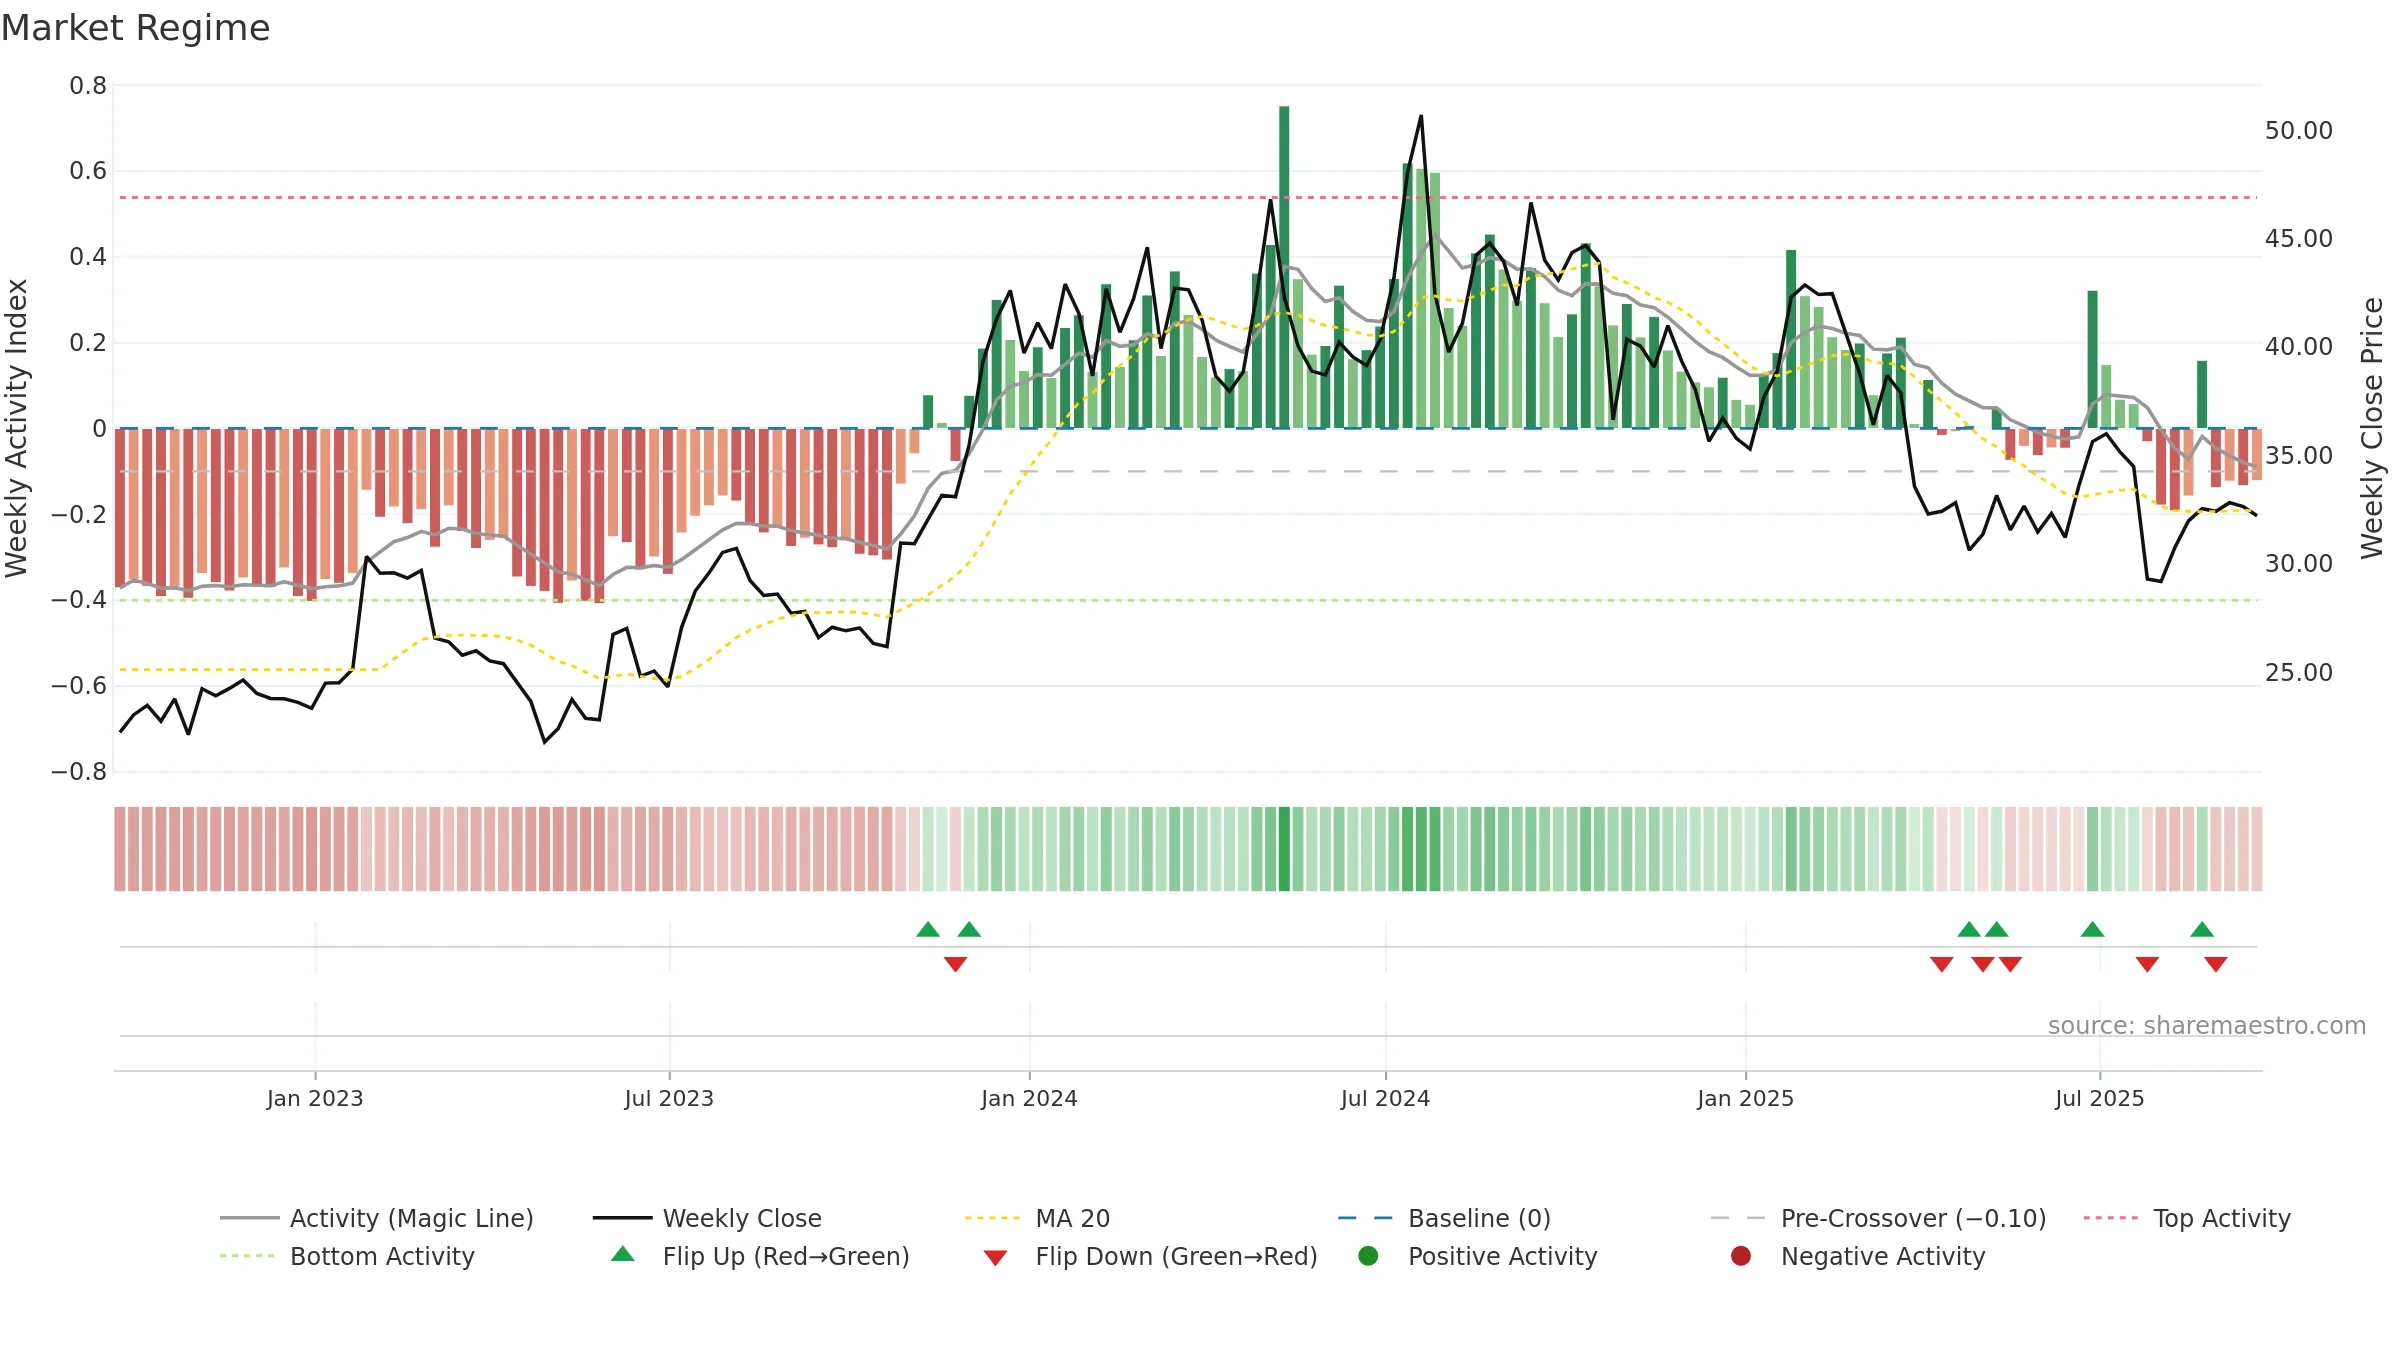Click the Jul 2023 axis label
2400x1350 pixels.
pos(669,1098)
